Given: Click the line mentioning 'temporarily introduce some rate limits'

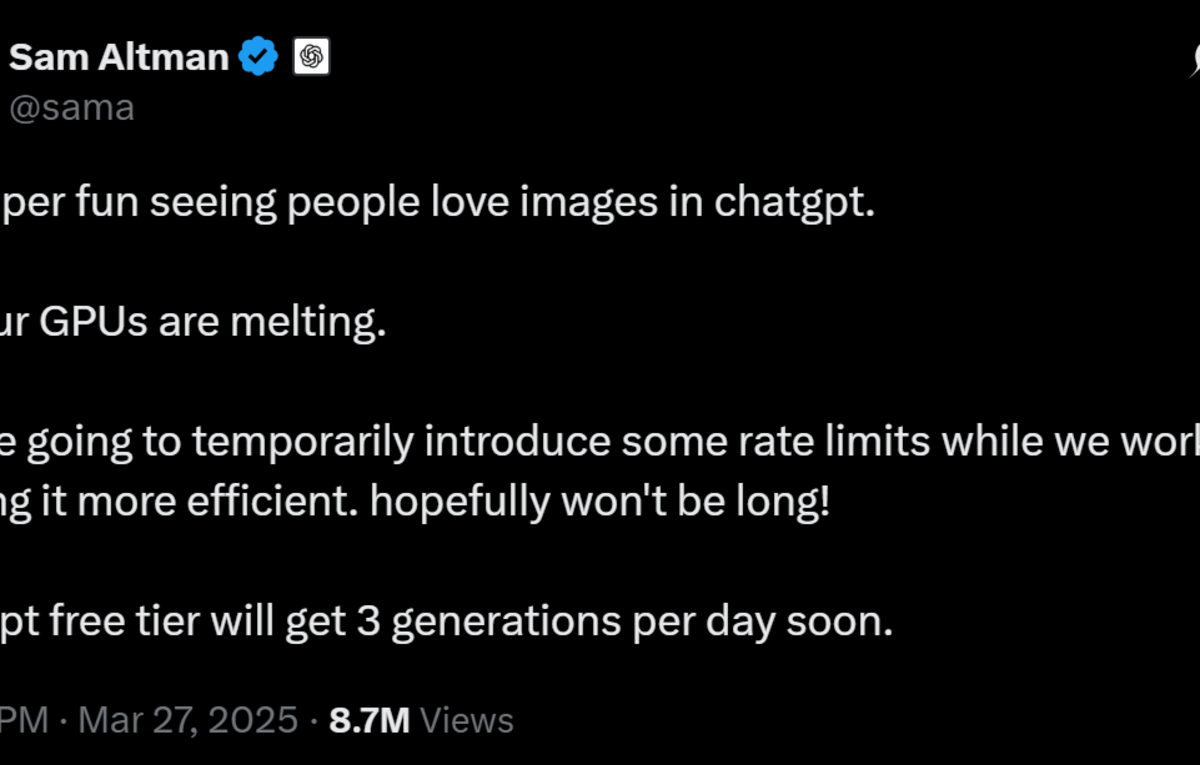Looking at the screenshot, I should point(600,443).
